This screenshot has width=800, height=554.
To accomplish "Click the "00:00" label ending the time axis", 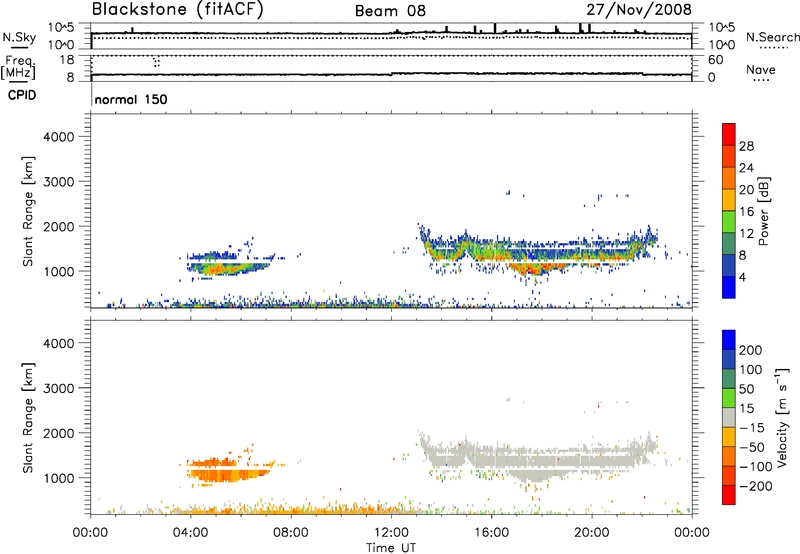I will (692, 533).
